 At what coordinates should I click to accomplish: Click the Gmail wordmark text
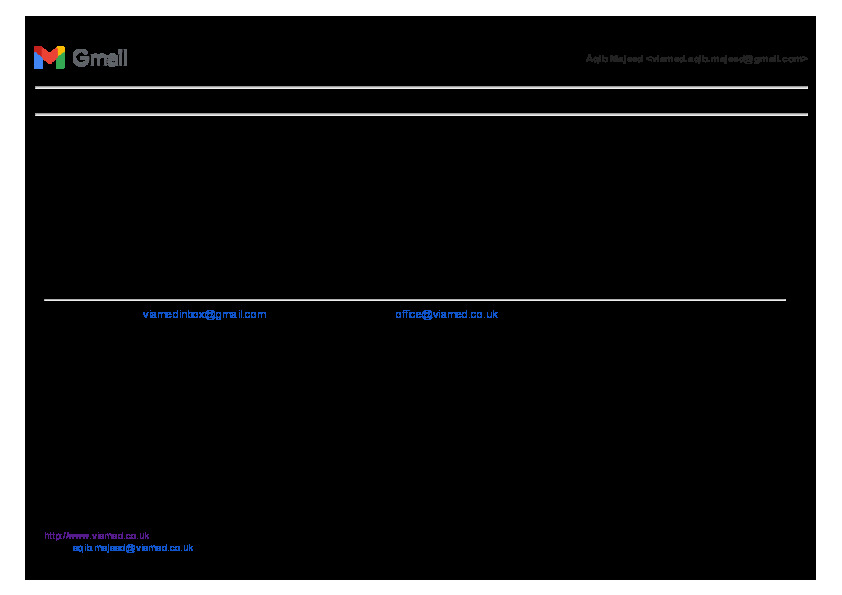(100, 58)
